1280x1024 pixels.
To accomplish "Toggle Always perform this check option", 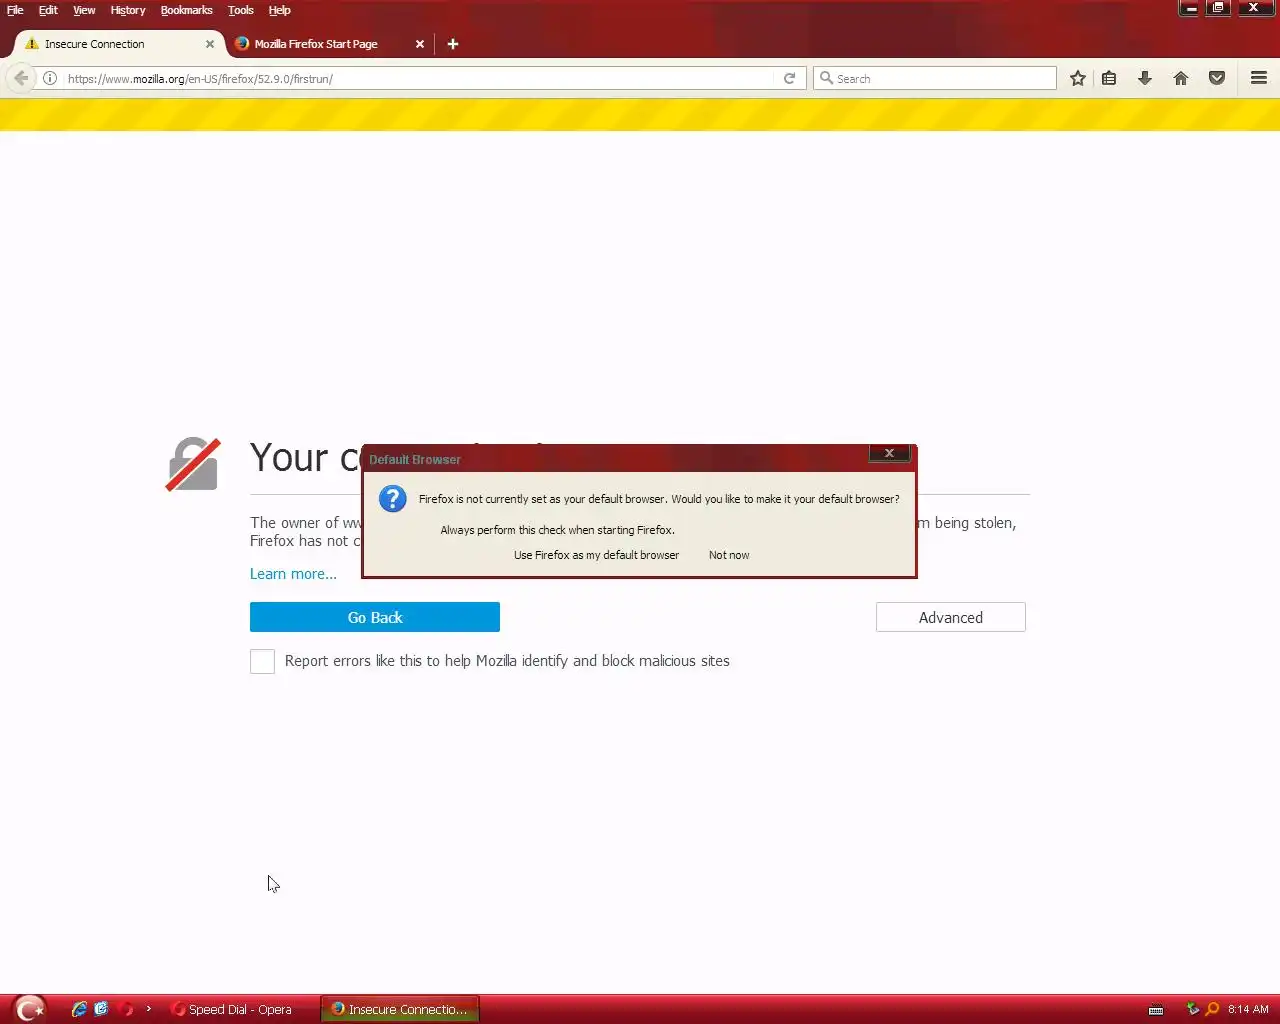I will (x=557, y=530).
